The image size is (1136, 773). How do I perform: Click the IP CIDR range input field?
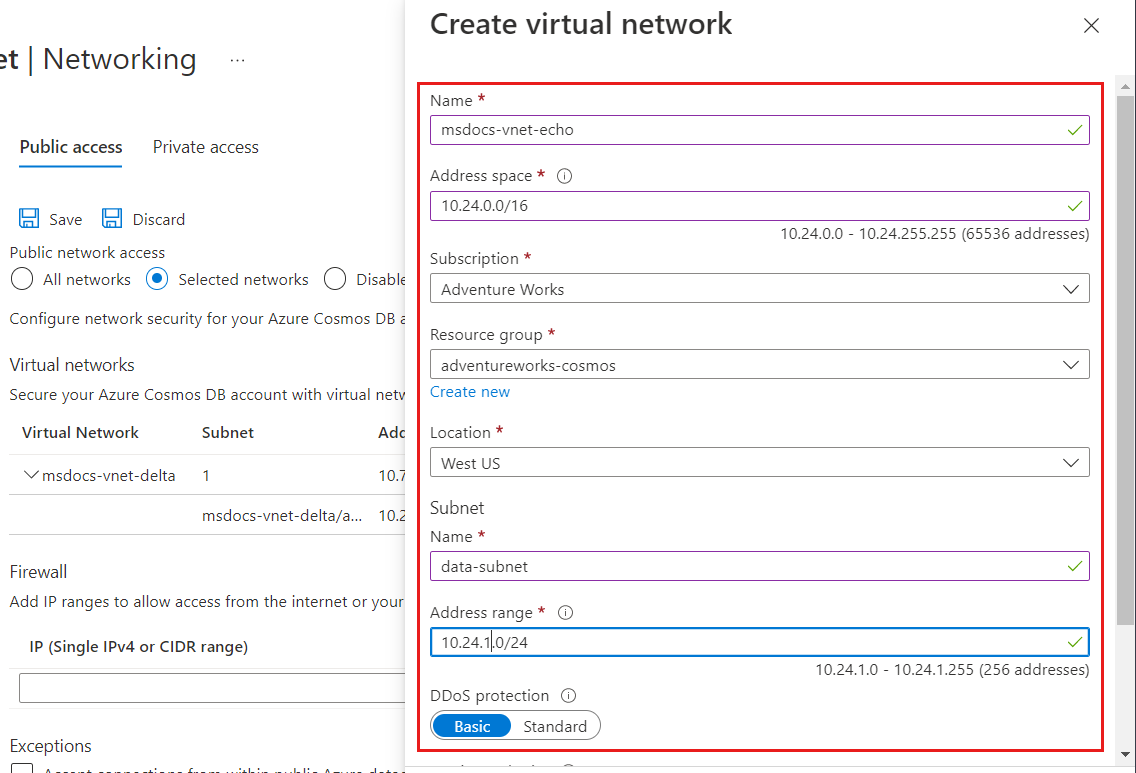200,687
